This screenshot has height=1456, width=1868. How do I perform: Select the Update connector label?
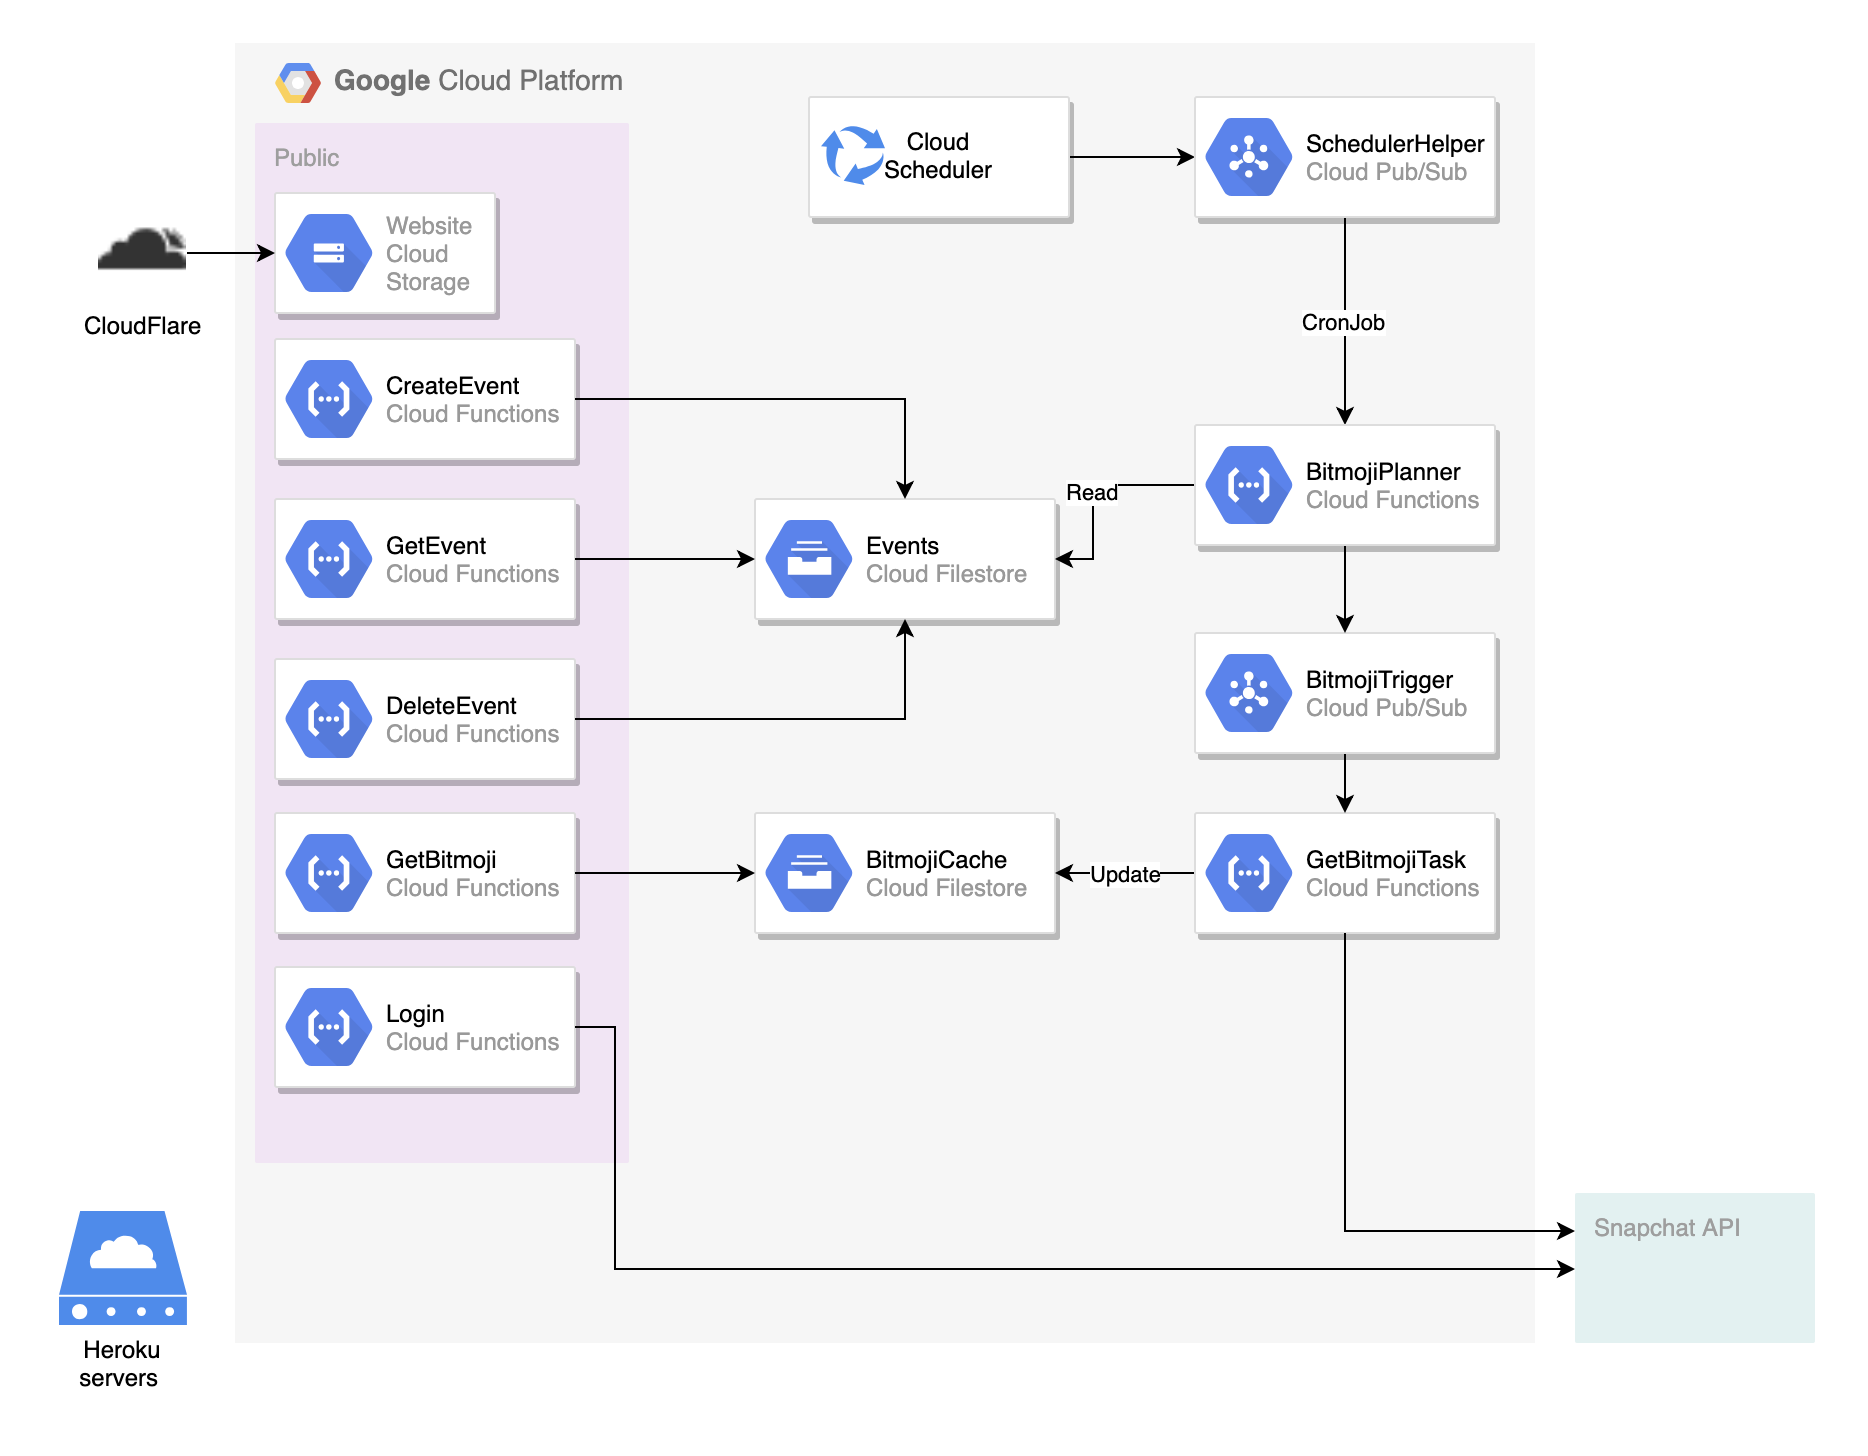pyautogui.click(x=1125, y=875)
